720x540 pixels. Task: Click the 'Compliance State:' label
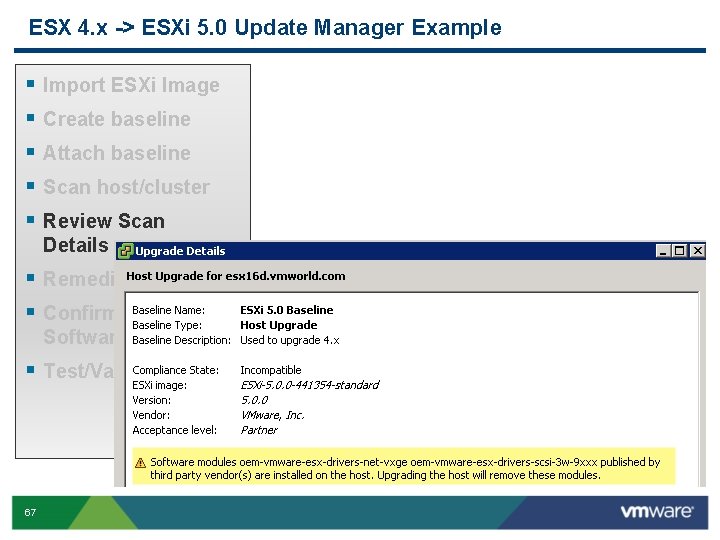pos(175,370)
